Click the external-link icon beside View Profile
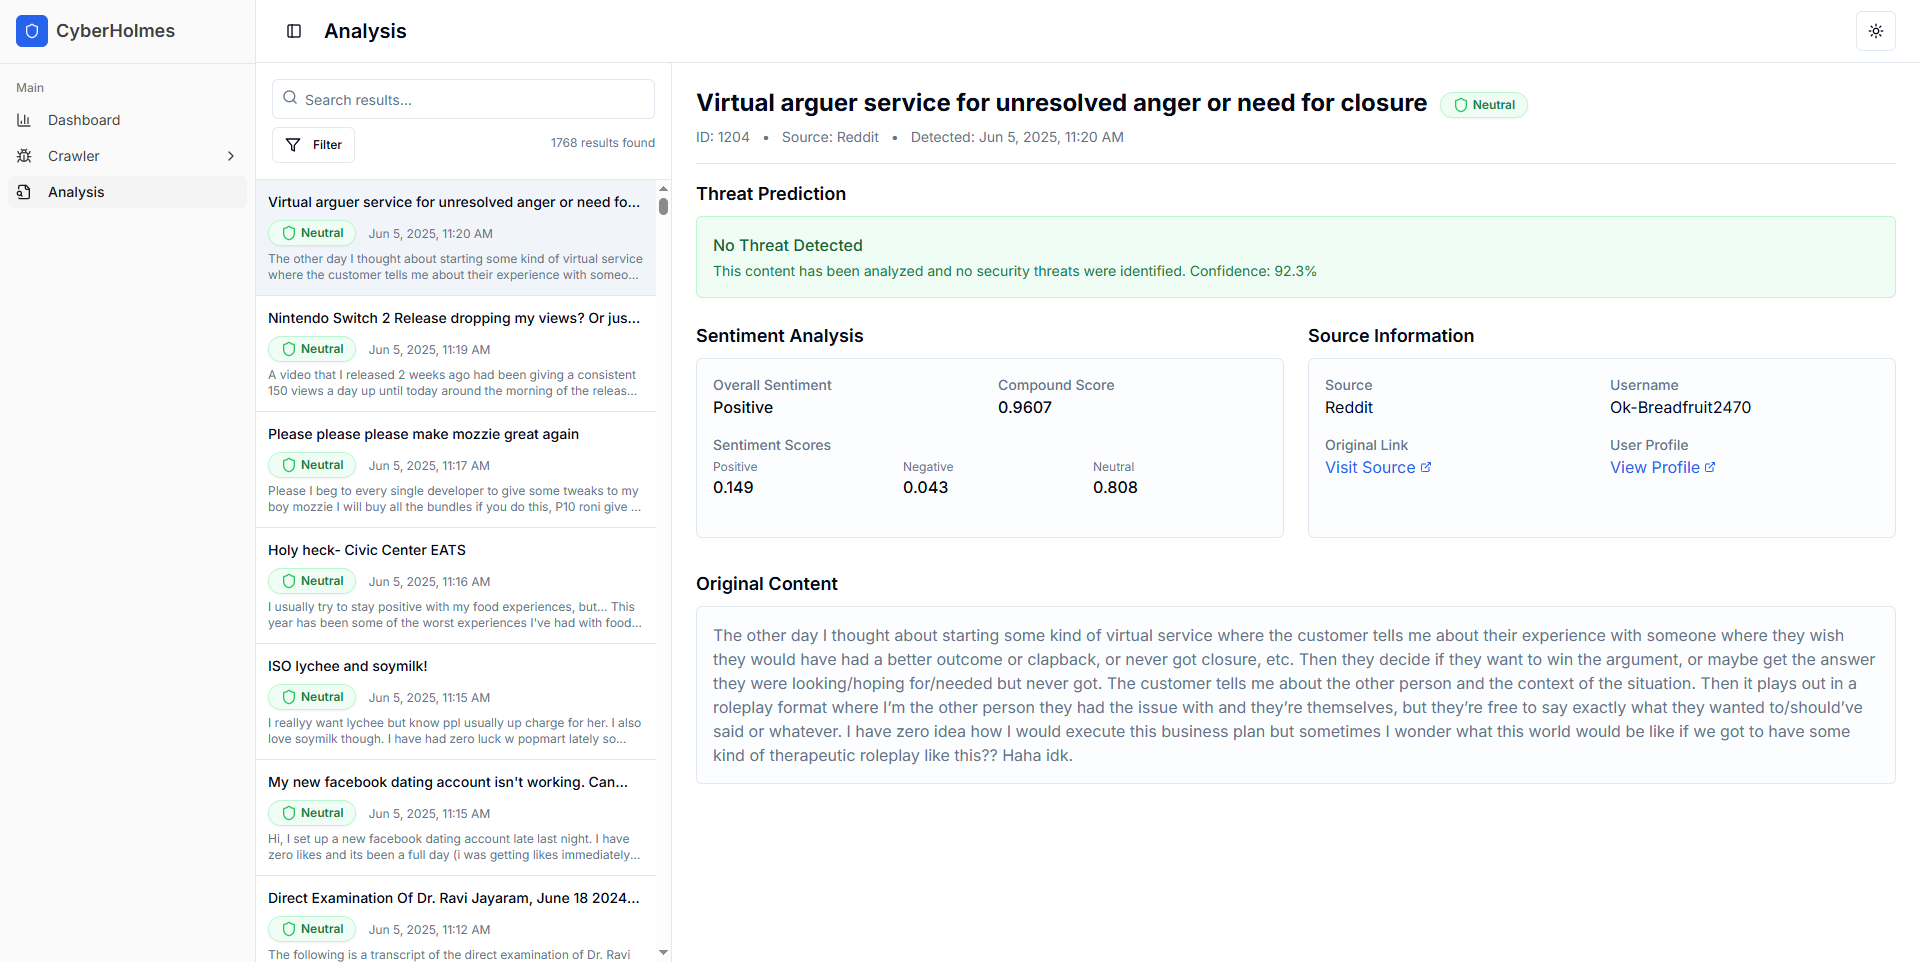Screen dimensions: 1920x962 (1710, 467)
